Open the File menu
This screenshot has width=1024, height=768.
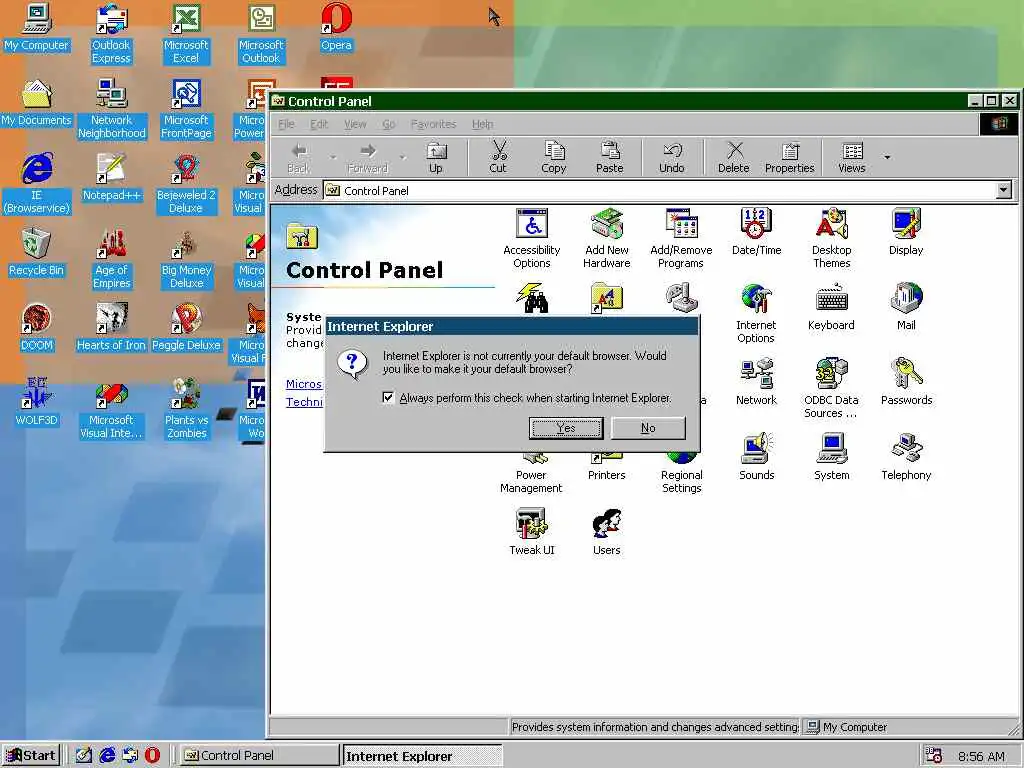[x=286, y=124]
